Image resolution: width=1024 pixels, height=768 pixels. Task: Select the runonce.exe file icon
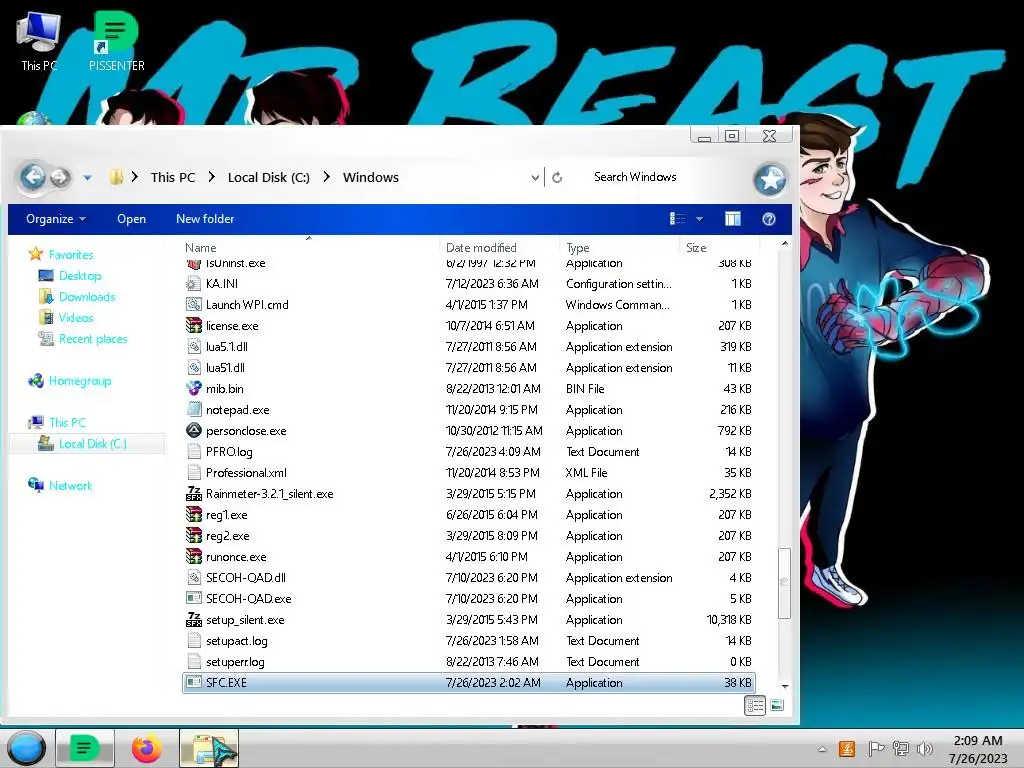click(193, 556)
